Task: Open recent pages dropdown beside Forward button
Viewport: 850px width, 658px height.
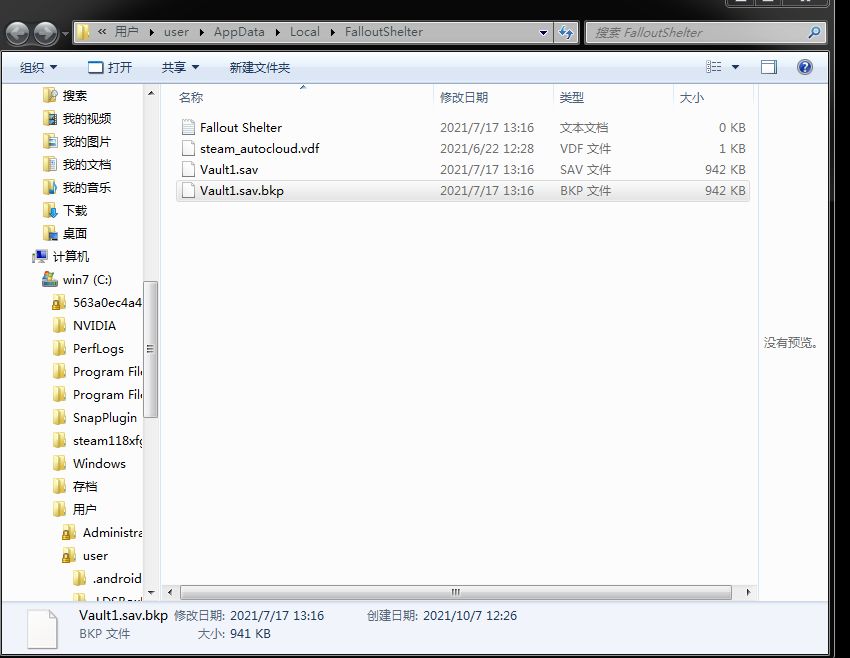Action: (x=65, y=34)
